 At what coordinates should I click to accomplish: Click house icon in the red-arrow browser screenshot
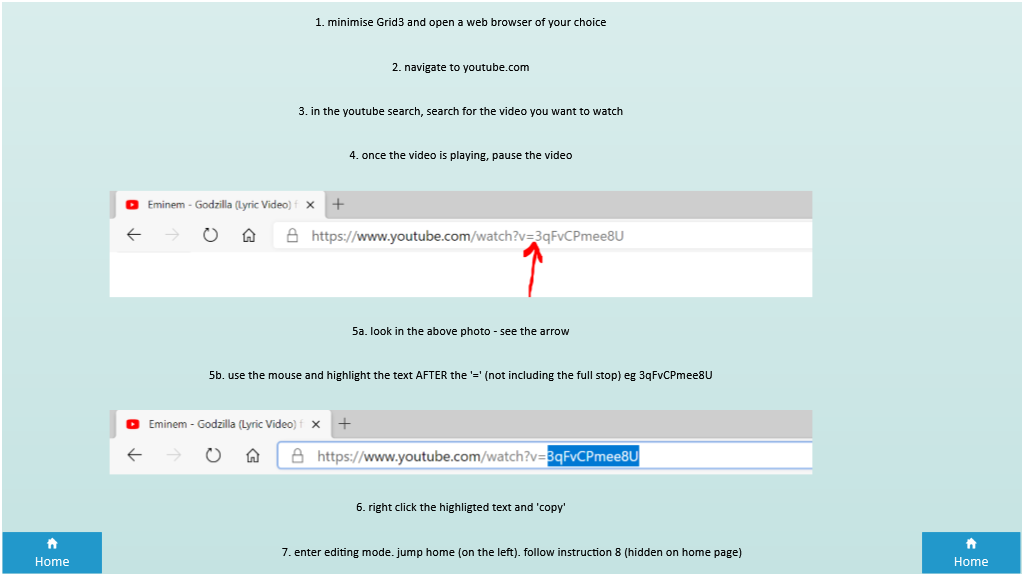pos(249,236)
